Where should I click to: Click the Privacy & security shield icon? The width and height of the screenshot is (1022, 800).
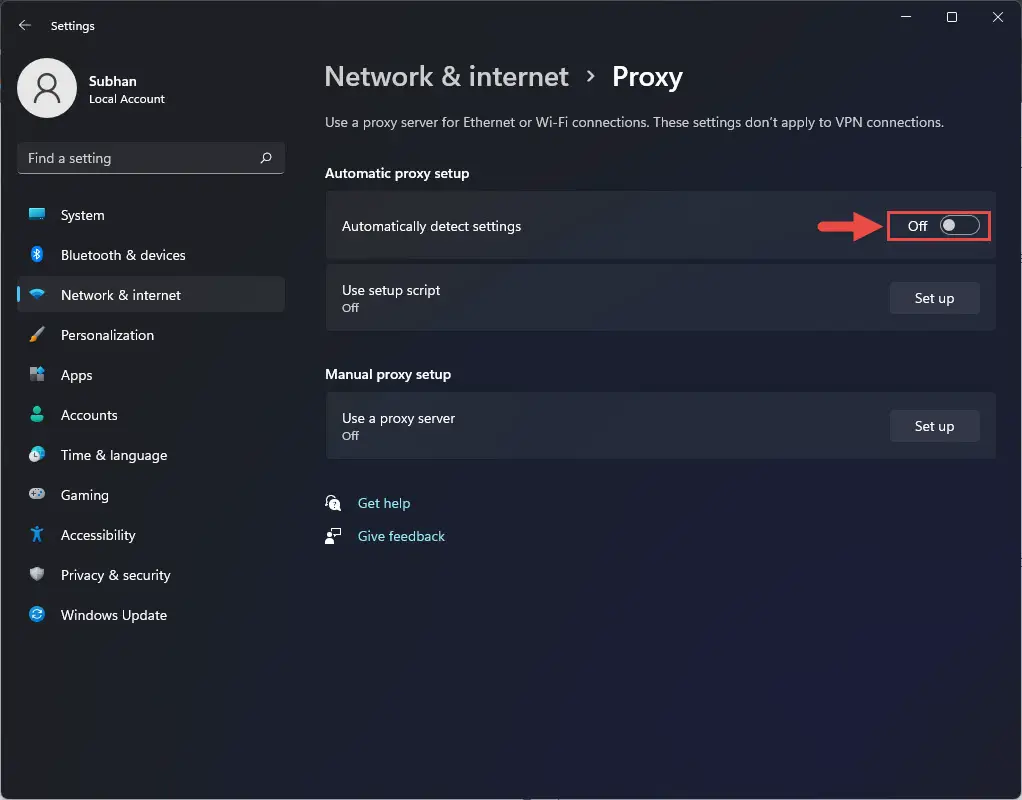pyautogui.click(x=37, y=574)
